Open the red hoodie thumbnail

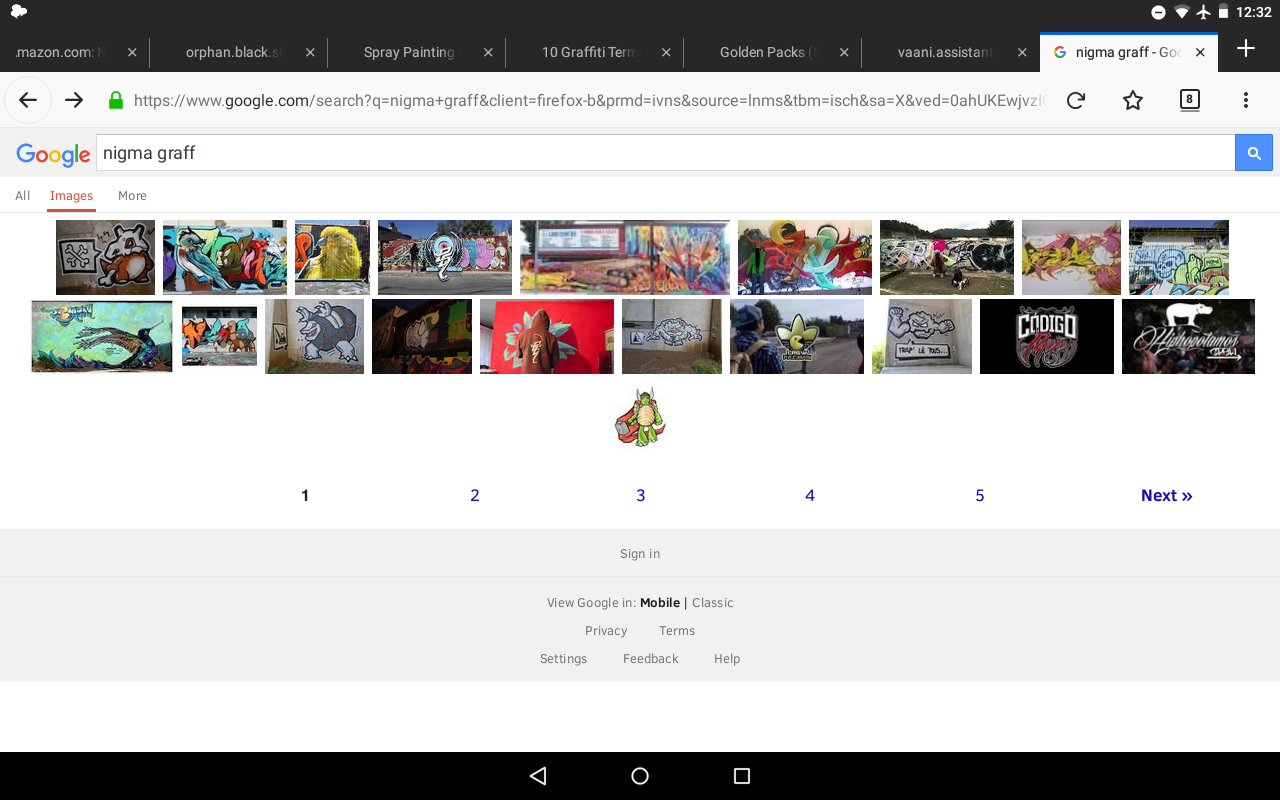pyautogui.click(x=547, y=336)
